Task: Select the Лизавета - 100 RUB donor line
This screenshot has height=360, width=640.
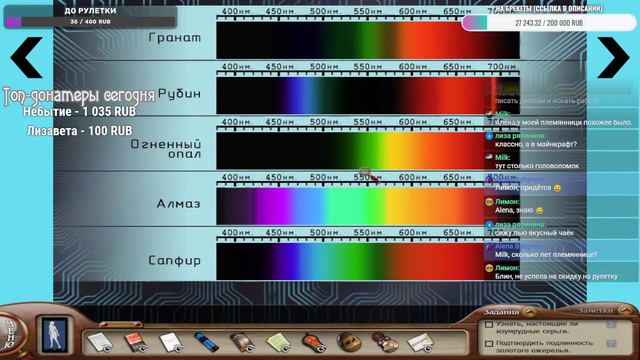Action: (x=80, y=131)
